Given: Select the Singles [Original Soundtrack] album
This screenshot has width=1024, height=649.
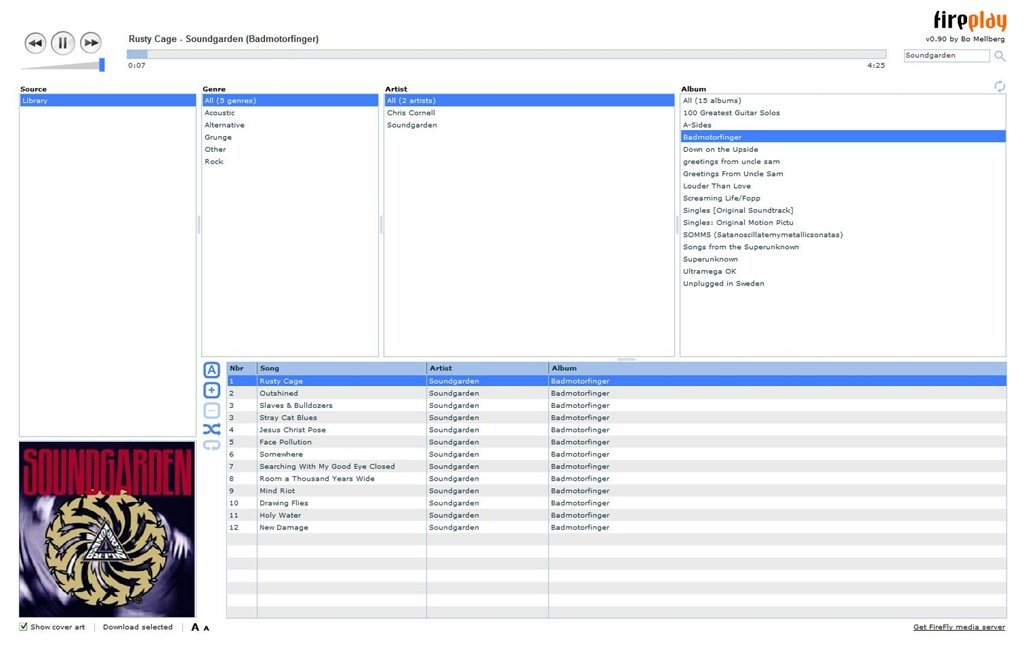Looking at the screenshot, I should tap(843, 211).
